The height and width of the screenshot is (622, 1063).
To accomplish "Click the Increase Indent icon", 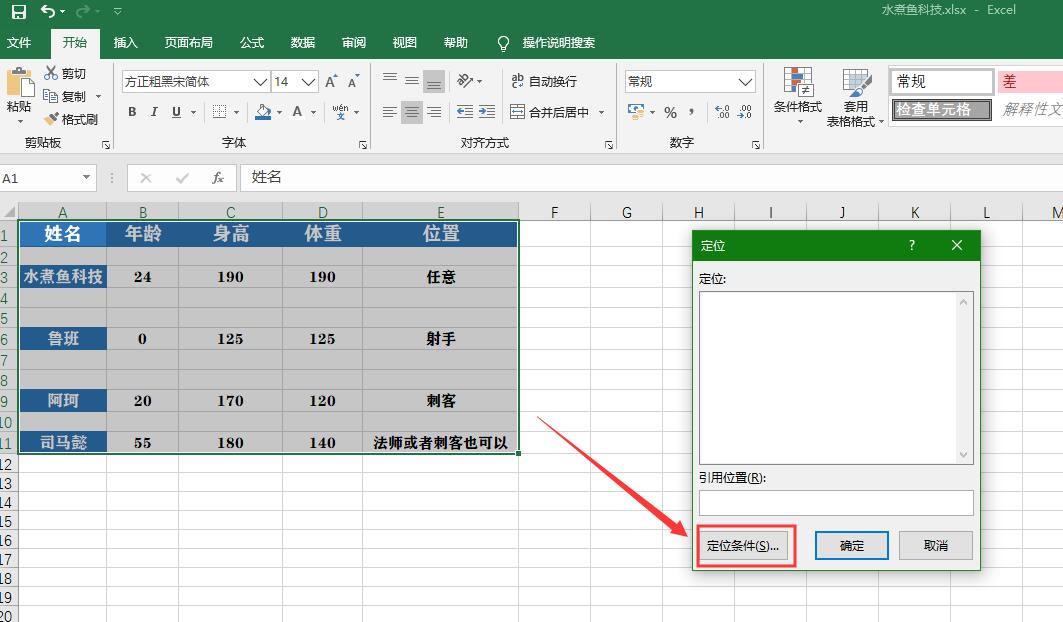I will [486, 112].
